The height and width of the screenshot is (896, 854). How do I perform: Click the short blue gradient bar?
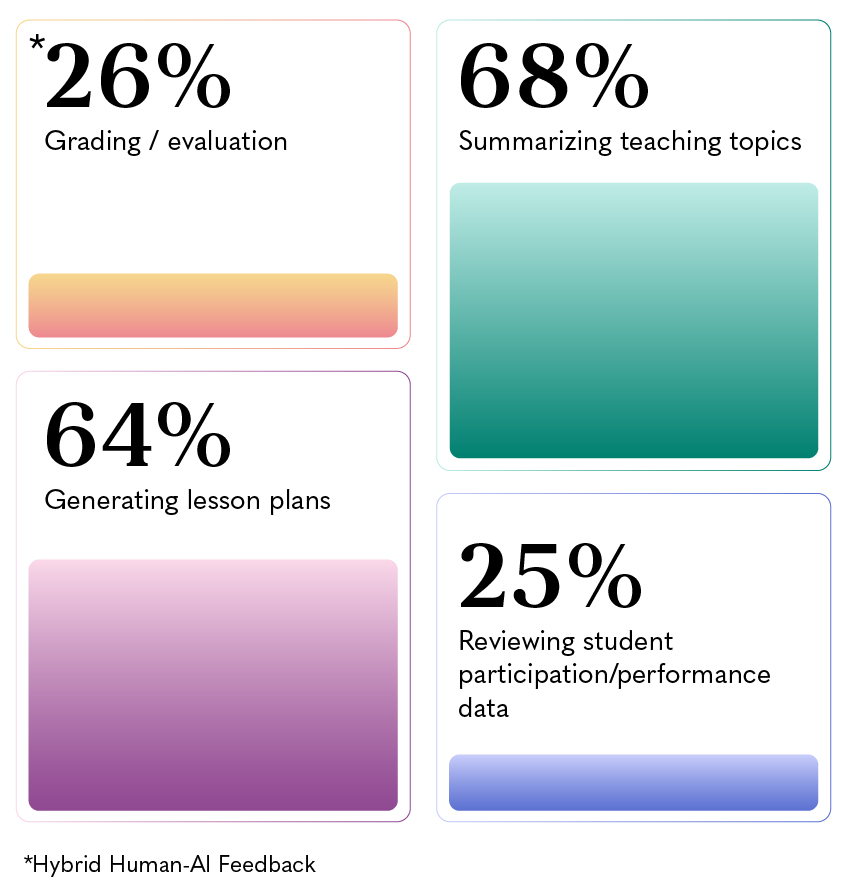pyautogui.click(x=634, y=782)
